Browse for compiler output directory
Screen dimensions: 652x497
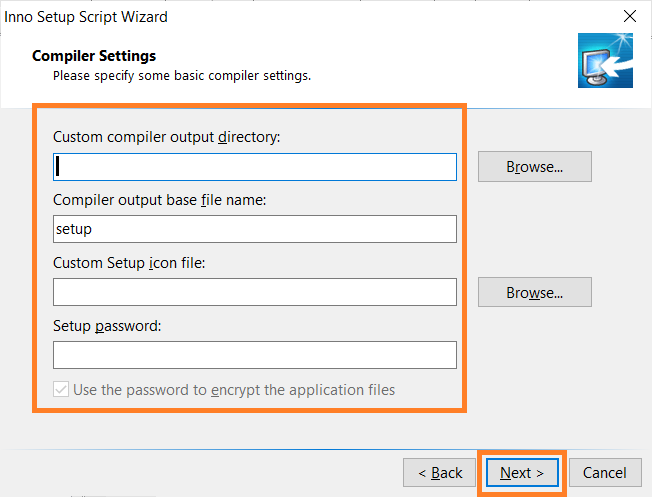coord(534,166)
